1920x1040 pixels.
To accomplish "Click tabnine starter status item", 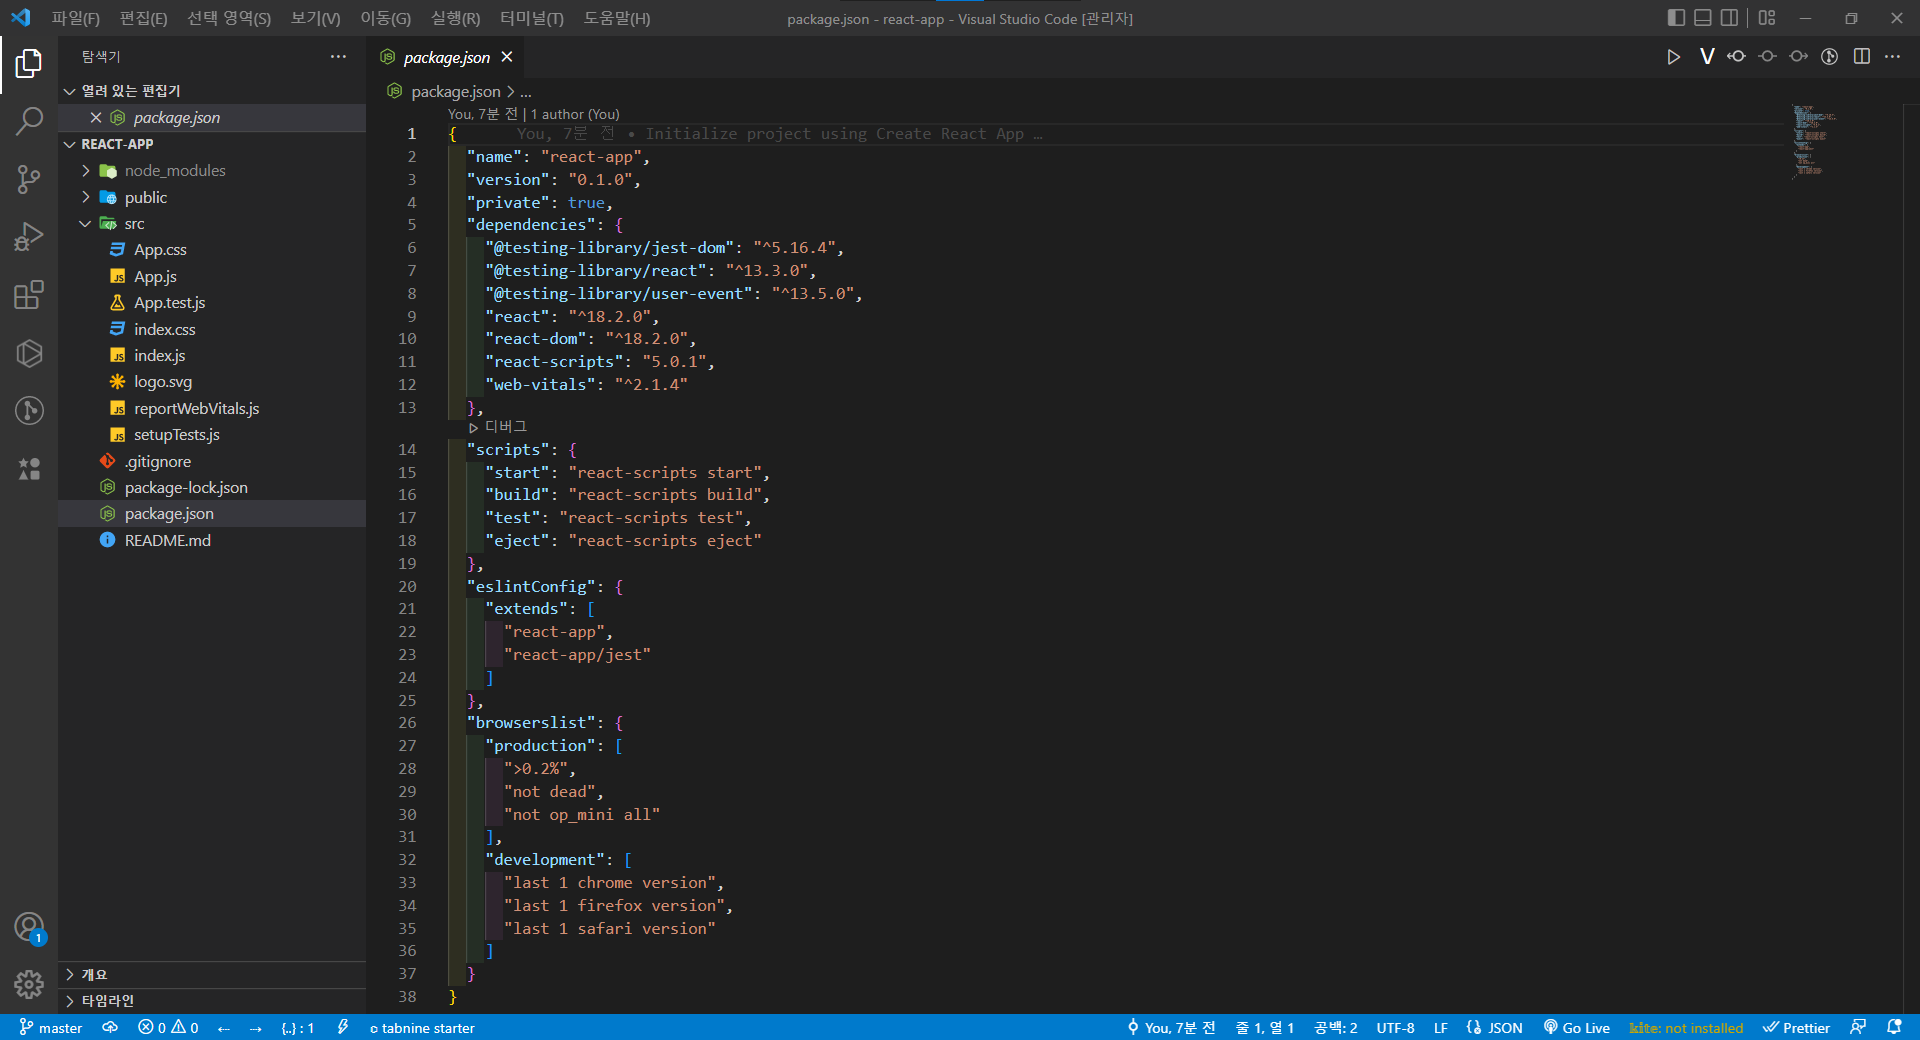I will click(x=422, y=1028).
